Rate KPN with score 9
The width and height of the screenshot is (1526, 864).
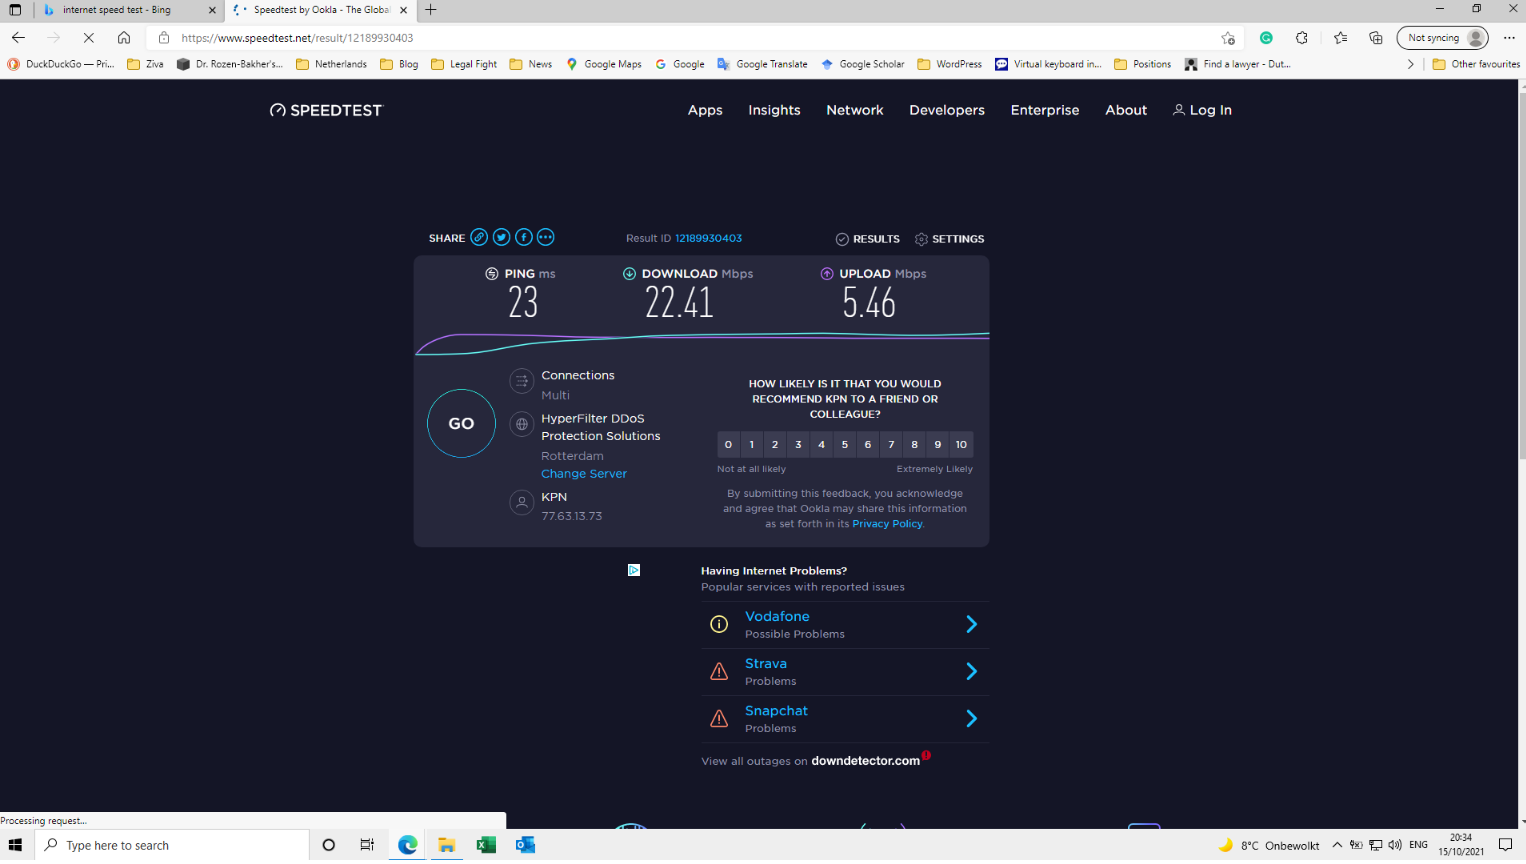coord(938,444)
